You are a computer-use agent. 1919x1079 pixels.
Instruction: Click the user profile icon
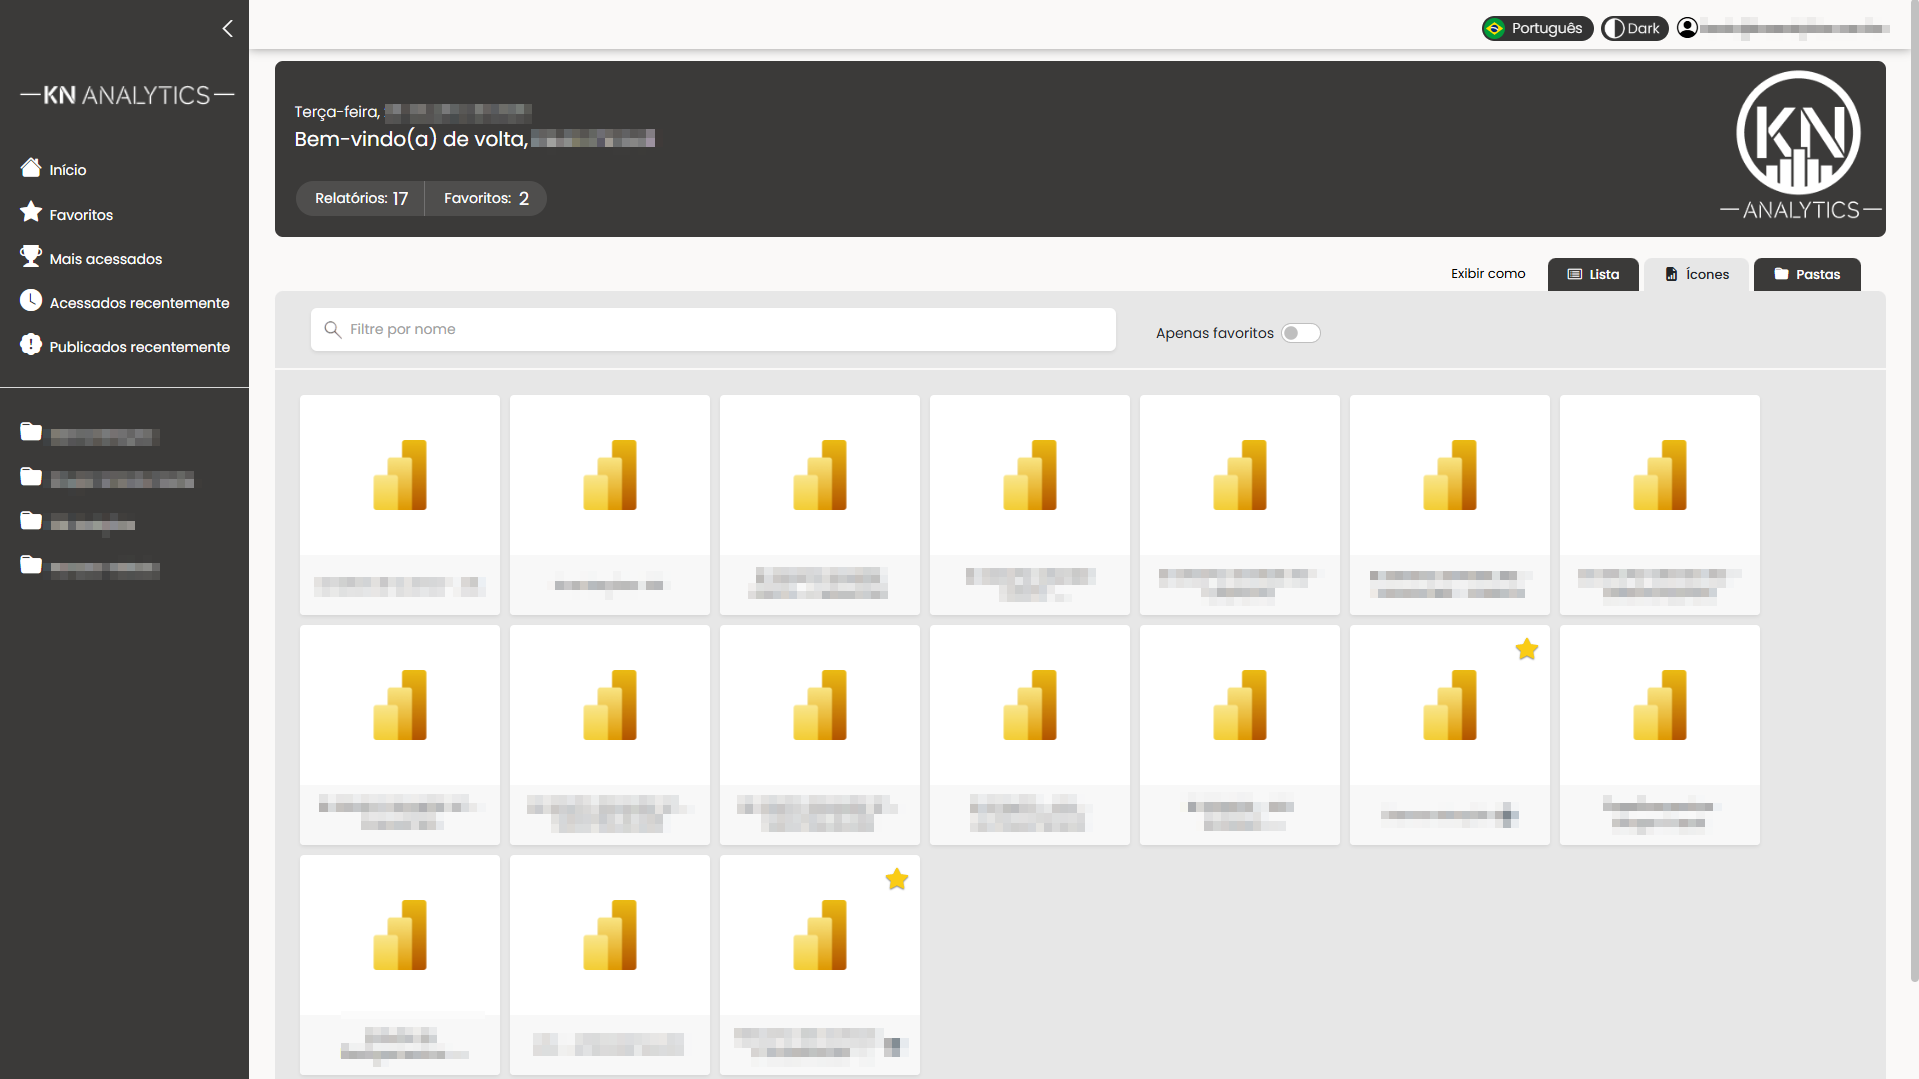pyautogui.click(x=1687, y=28)
